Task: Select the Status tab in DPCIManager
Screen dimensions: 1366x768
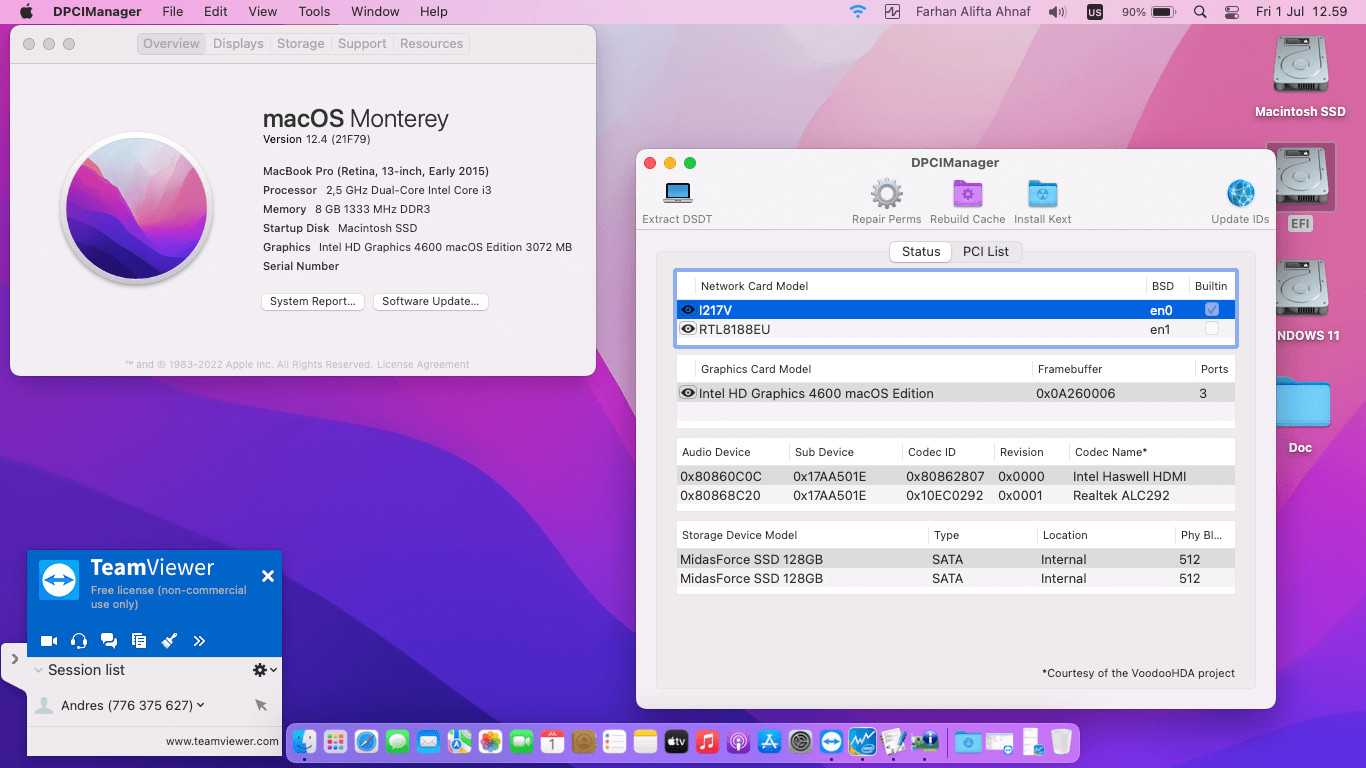Action: [x=921, y=251]
